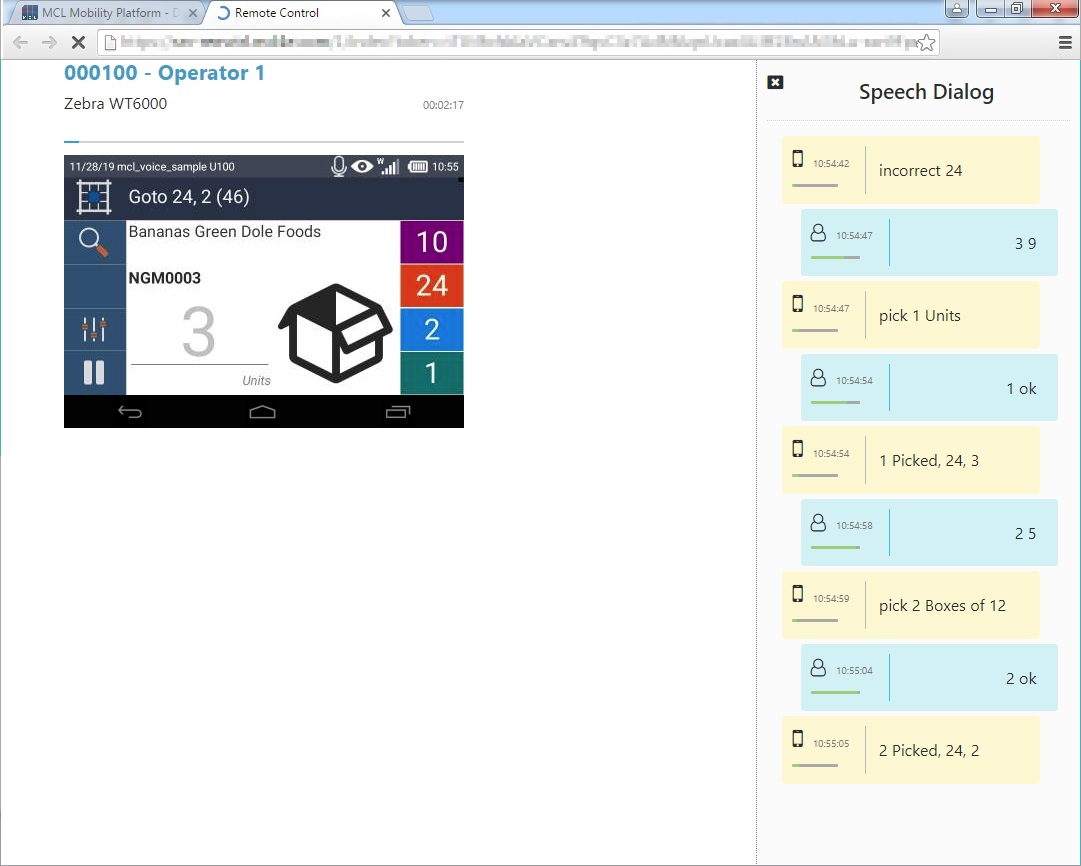Open the browser hamburger menu
Viewport: 1081px width, 866px height.
tap(1063, 42)
